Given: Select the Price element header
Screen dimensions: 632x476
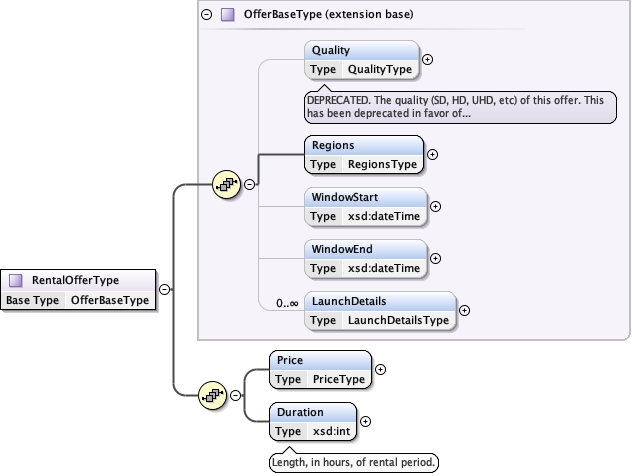Looking at the screenshot, I should click(x=320, y=360).
